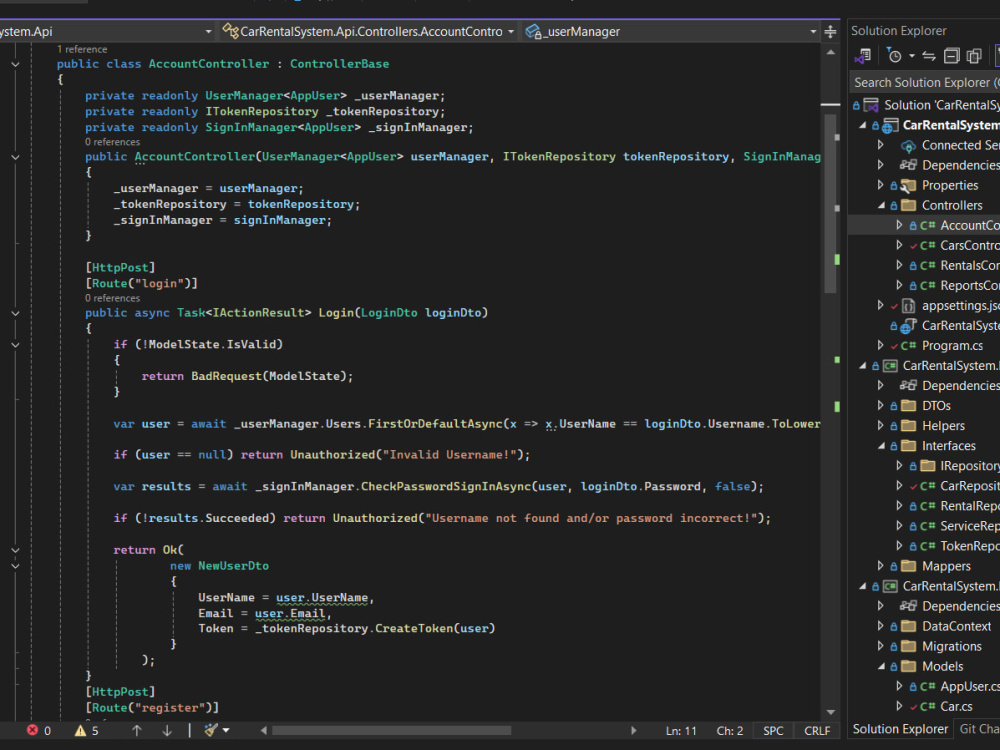Screen dimensions: 1000x750
Task: Select AppUser.cs in Models folder
Action: (969, 686)
